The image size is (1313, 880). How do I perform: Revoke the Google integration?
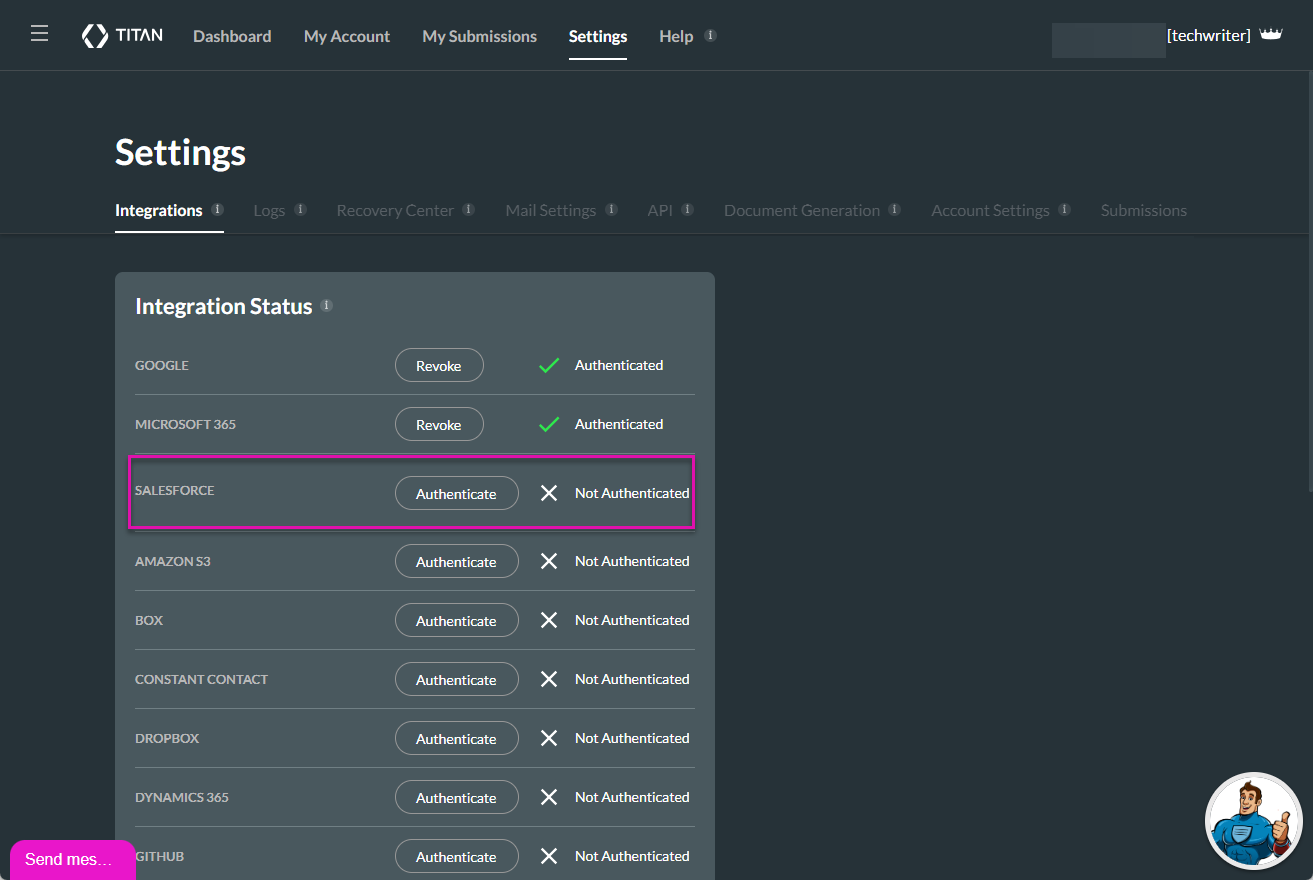tap(439, 365)
